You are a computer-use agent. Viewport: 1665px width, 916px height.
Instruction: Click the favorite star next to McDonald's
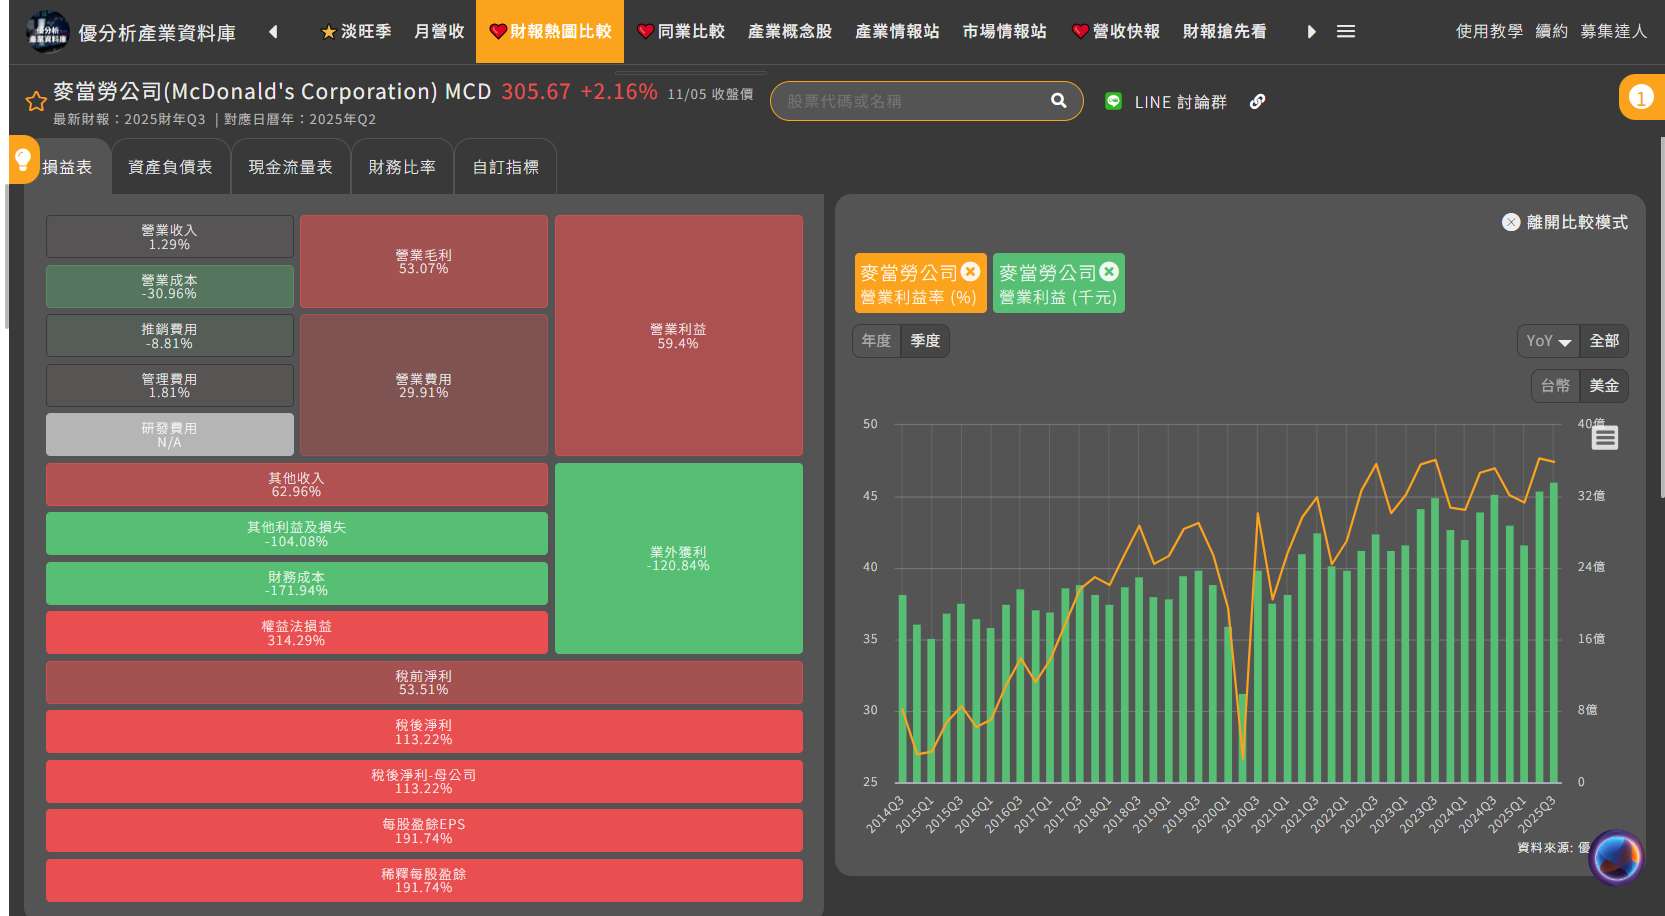click(36, 101)
